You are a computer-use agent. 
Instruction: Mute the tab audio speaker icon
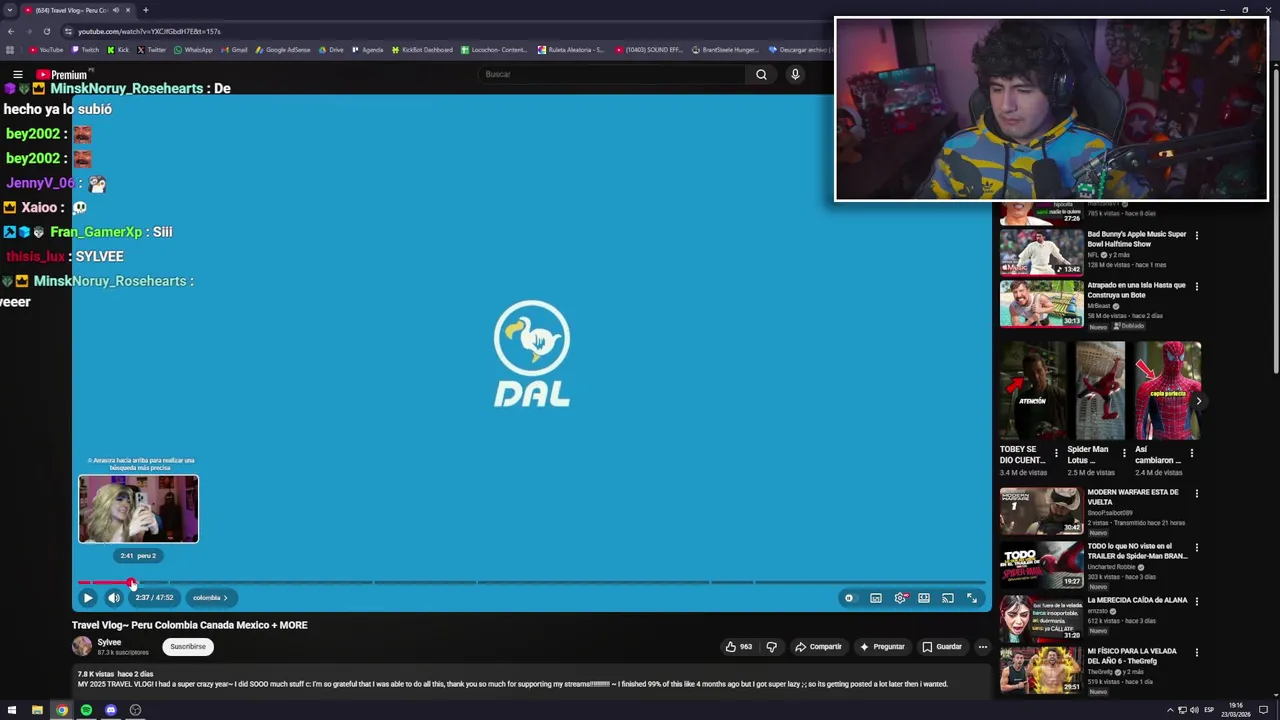coord(116,10)
